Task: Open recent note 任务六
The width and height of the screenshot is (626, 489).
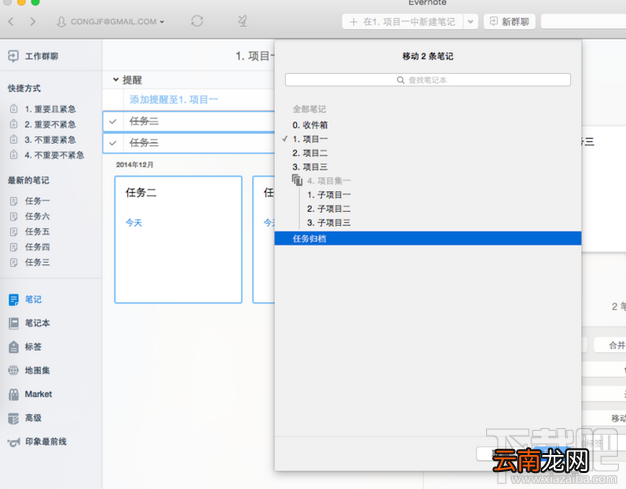Action: point(30,216)
